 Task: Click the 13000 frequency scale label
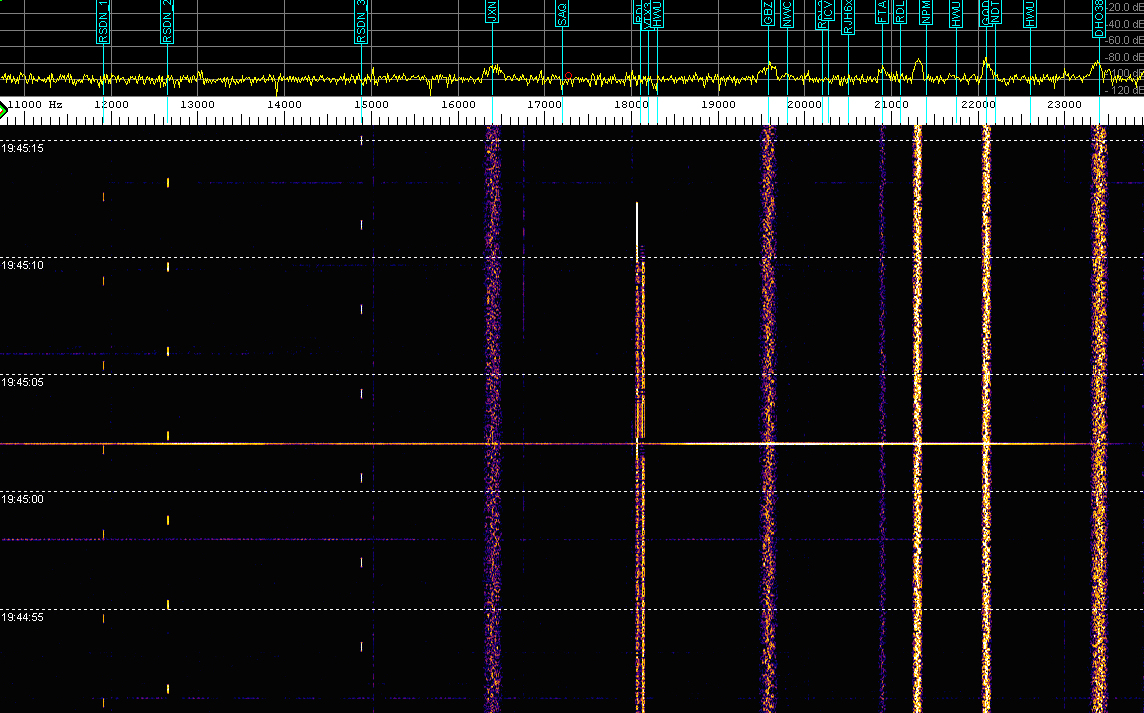(198, 104)
